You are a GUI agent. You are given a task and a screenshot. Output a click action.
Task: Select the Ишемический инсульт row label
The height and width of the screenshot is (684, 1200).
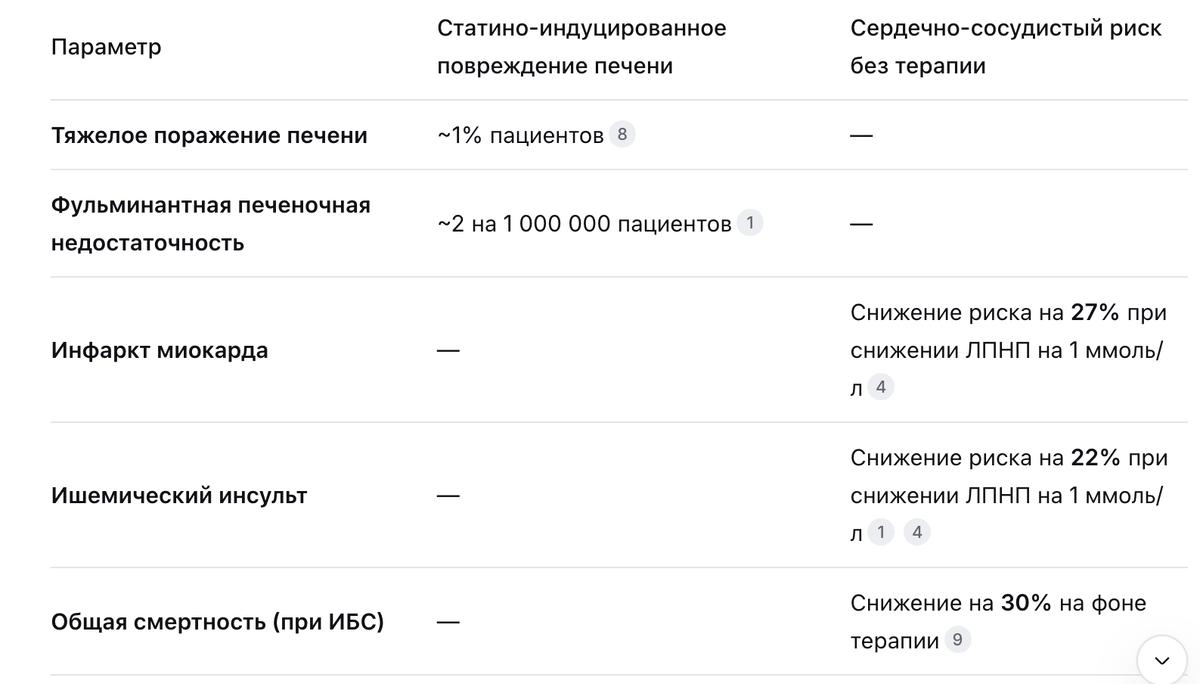click(179, 495)
